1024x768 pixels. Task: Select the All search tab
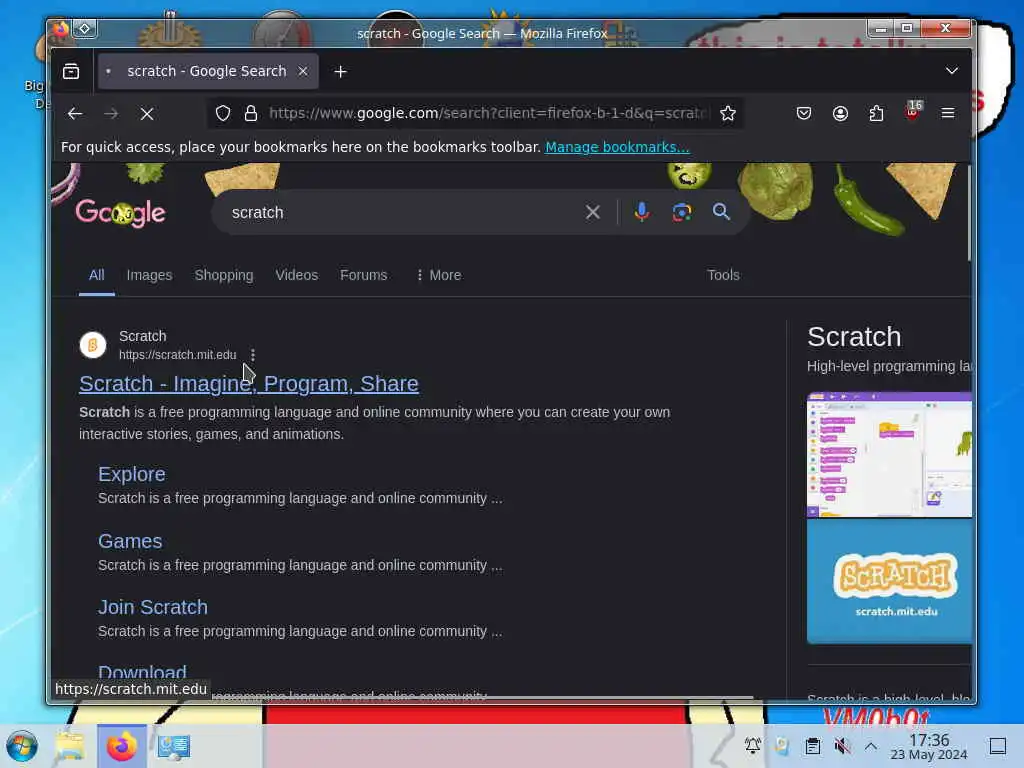pyautogui.click(x=97, y=275)
